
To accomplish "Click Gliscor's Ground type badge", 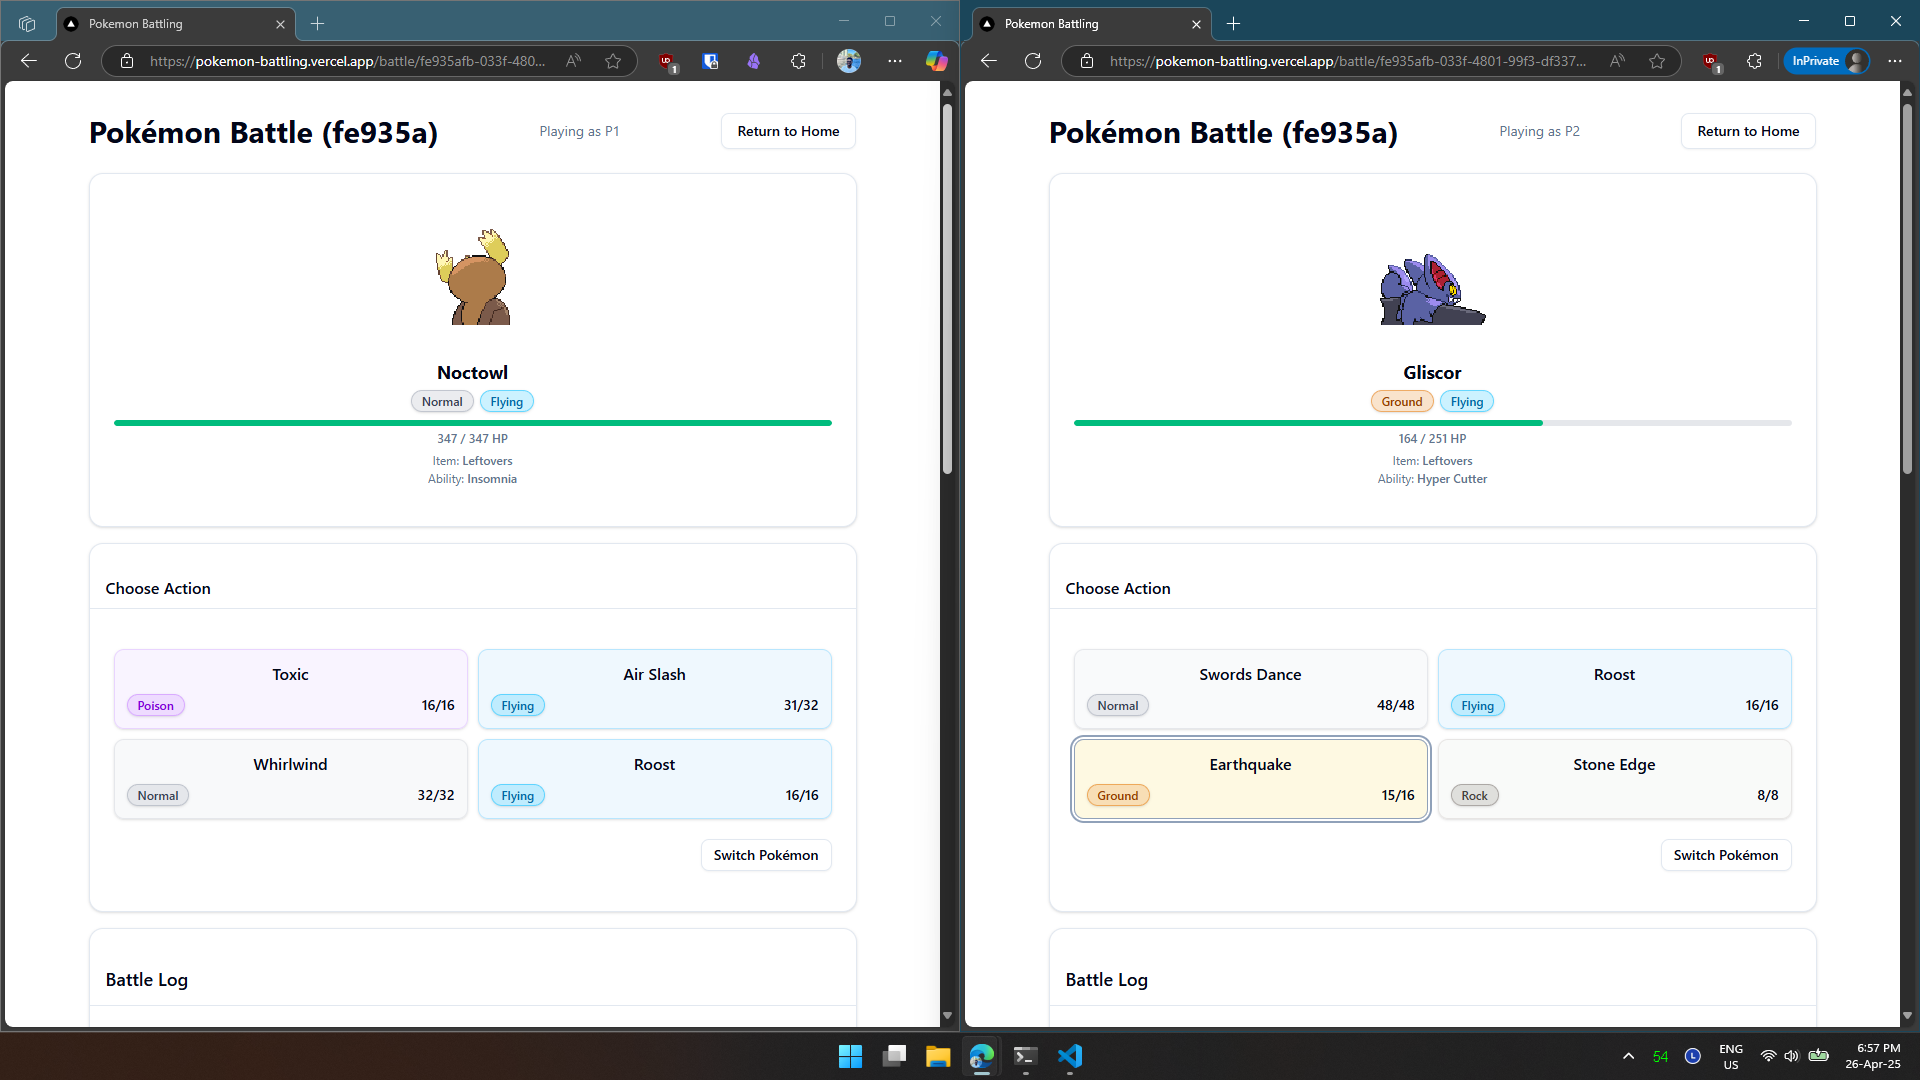I will 1402,402.
